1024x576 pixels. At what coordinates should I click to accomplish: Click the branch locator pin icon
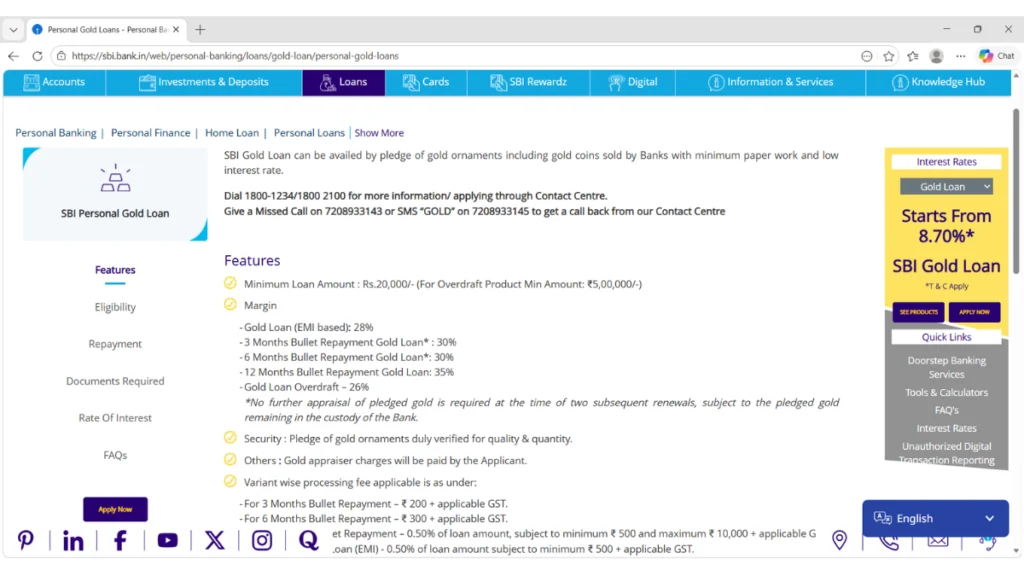tap(839, 540)
